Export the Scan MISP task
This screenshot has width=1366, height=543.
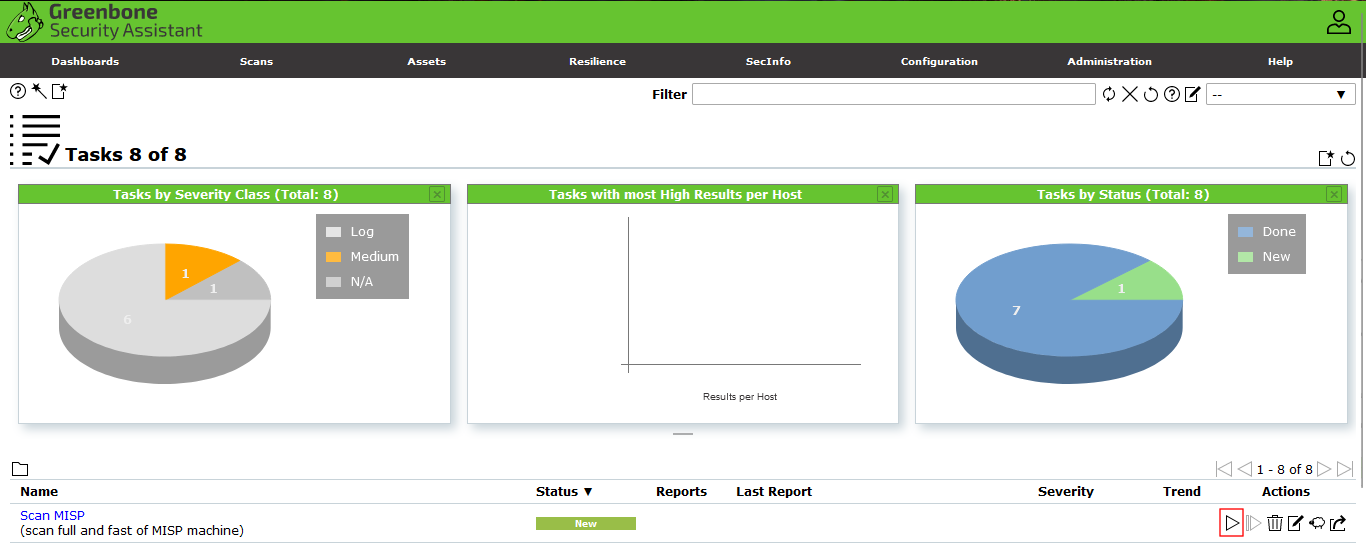click(x=1338, y=523)
